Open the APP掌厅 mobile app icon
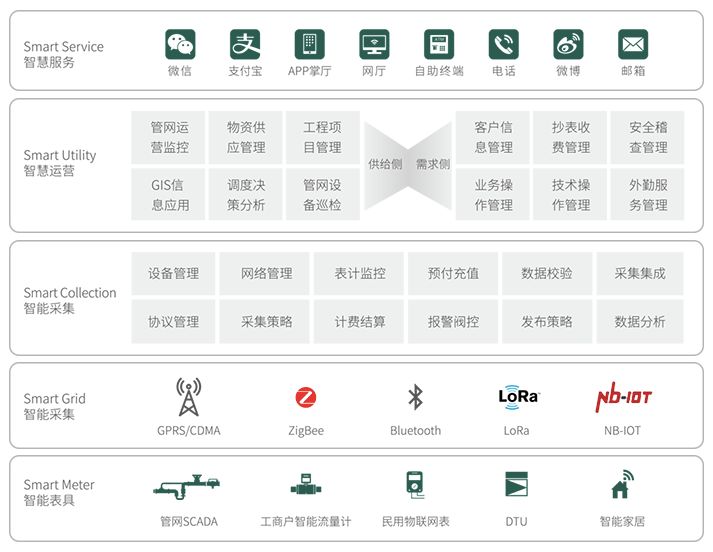The width and height of the screenshot is (713, 552). click(x=310, y=45)
